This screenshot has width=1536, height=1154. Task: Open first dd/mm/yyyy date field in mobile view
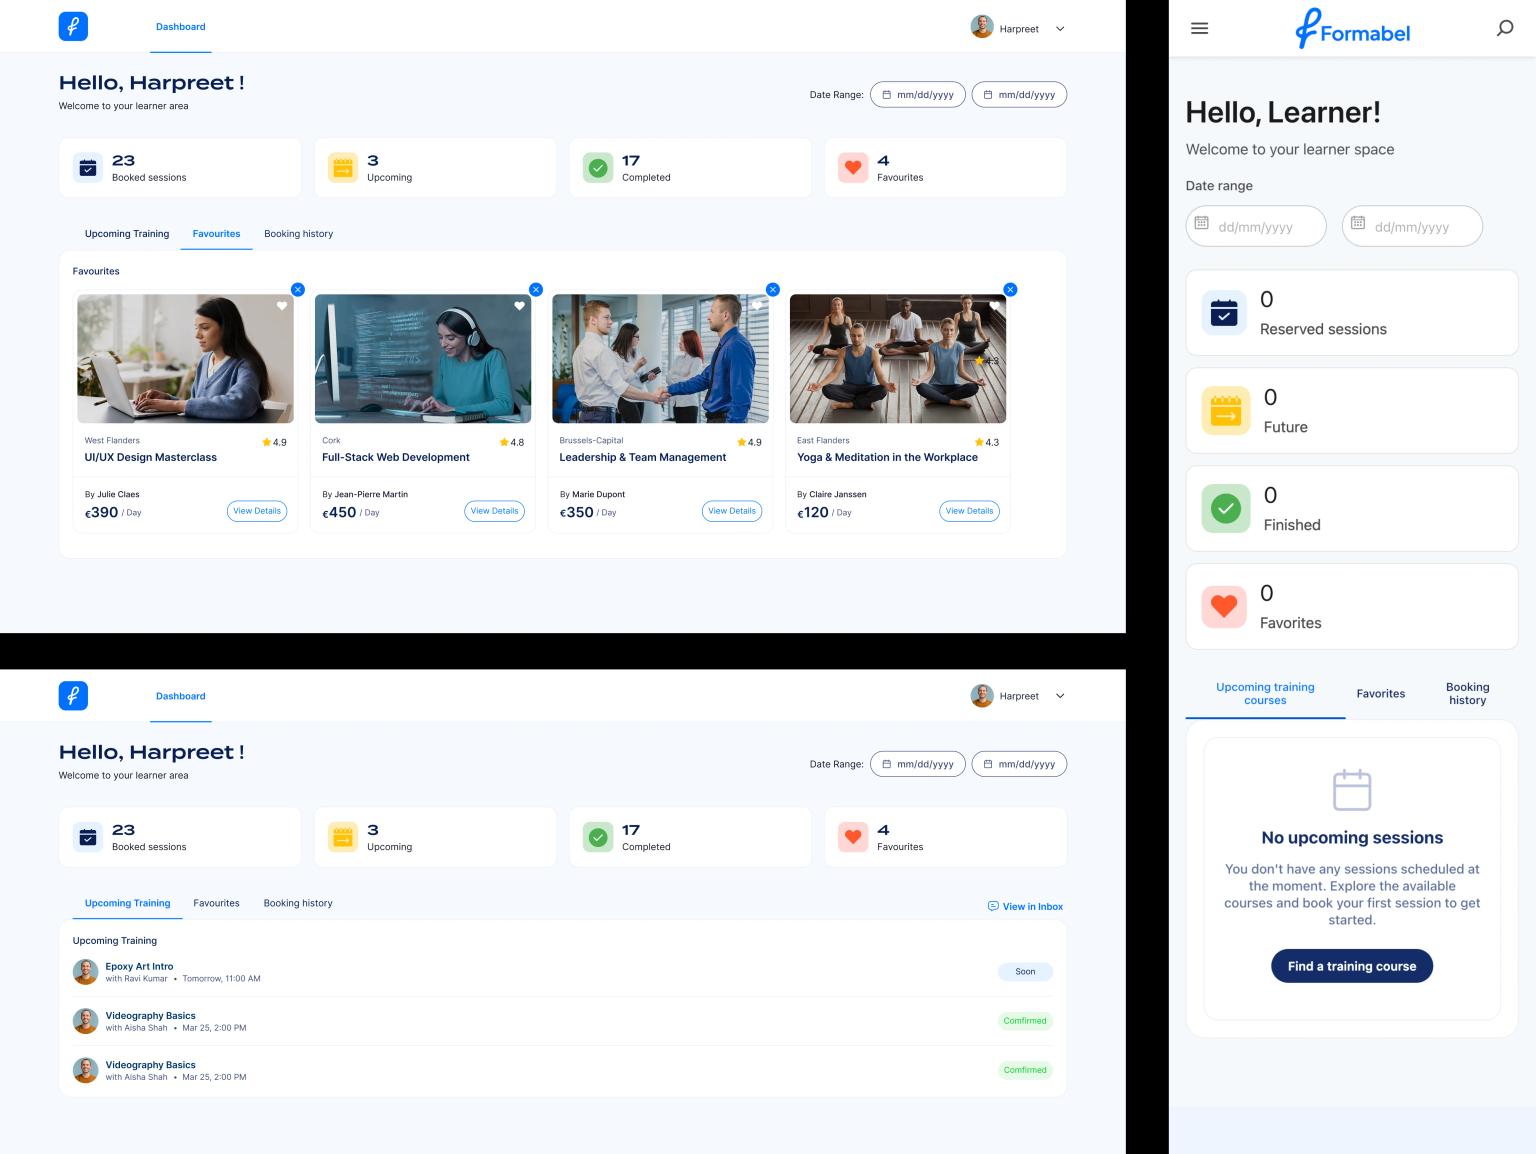coord(1256,226)
